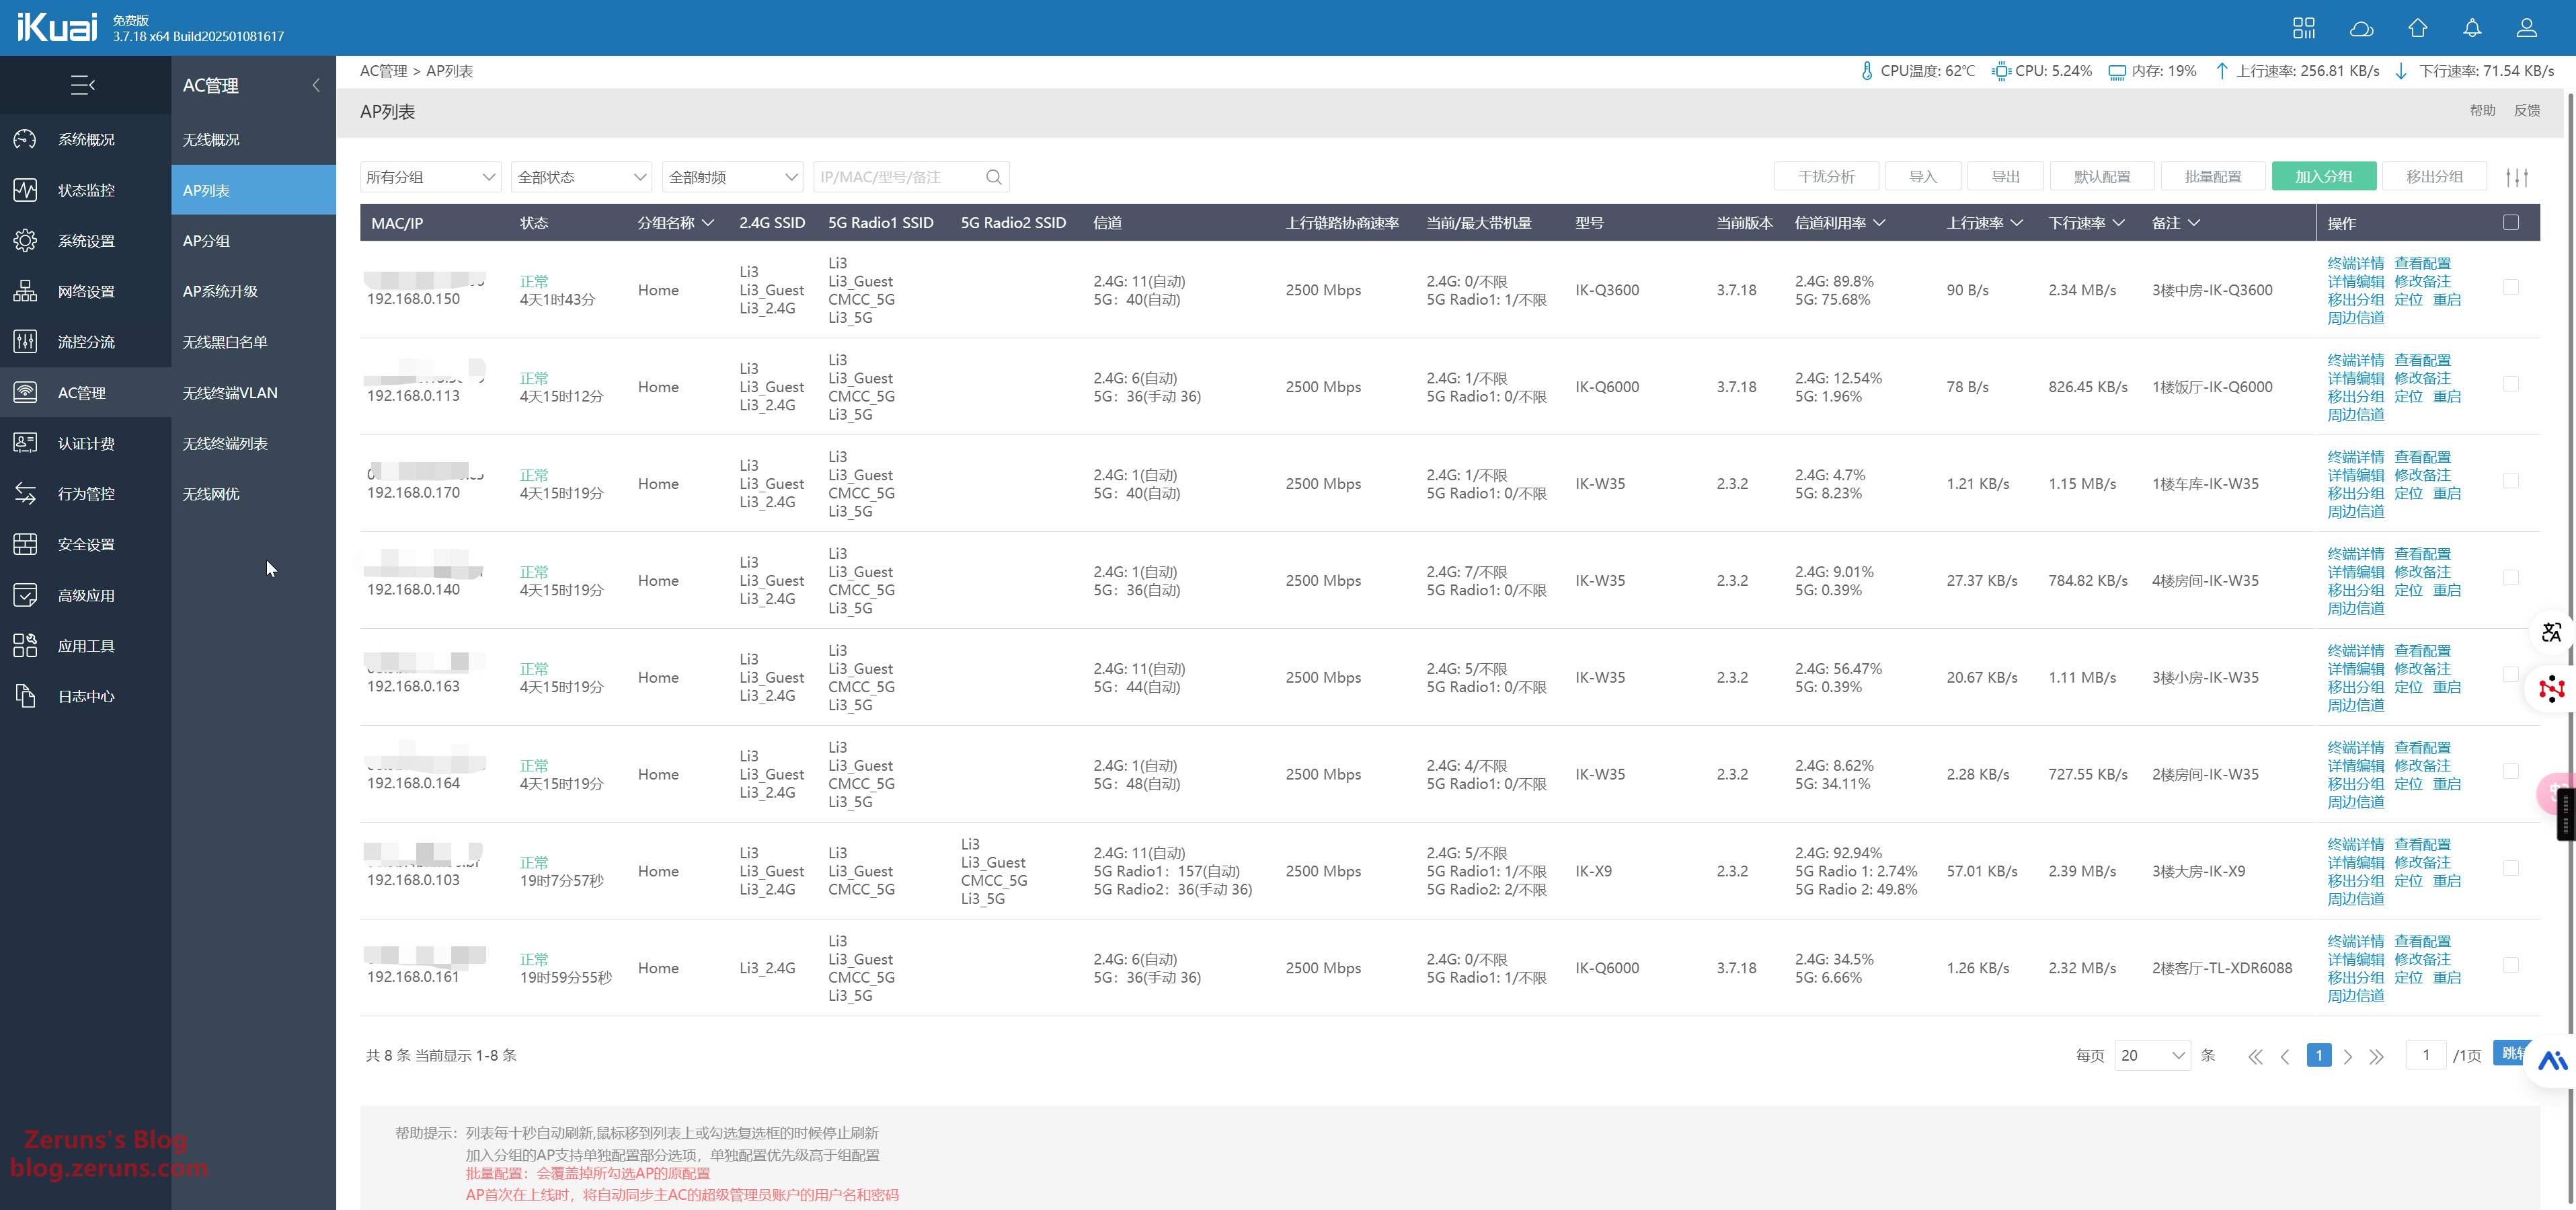Check the select-all checkbox in table header

click(x=2510, y=222)
